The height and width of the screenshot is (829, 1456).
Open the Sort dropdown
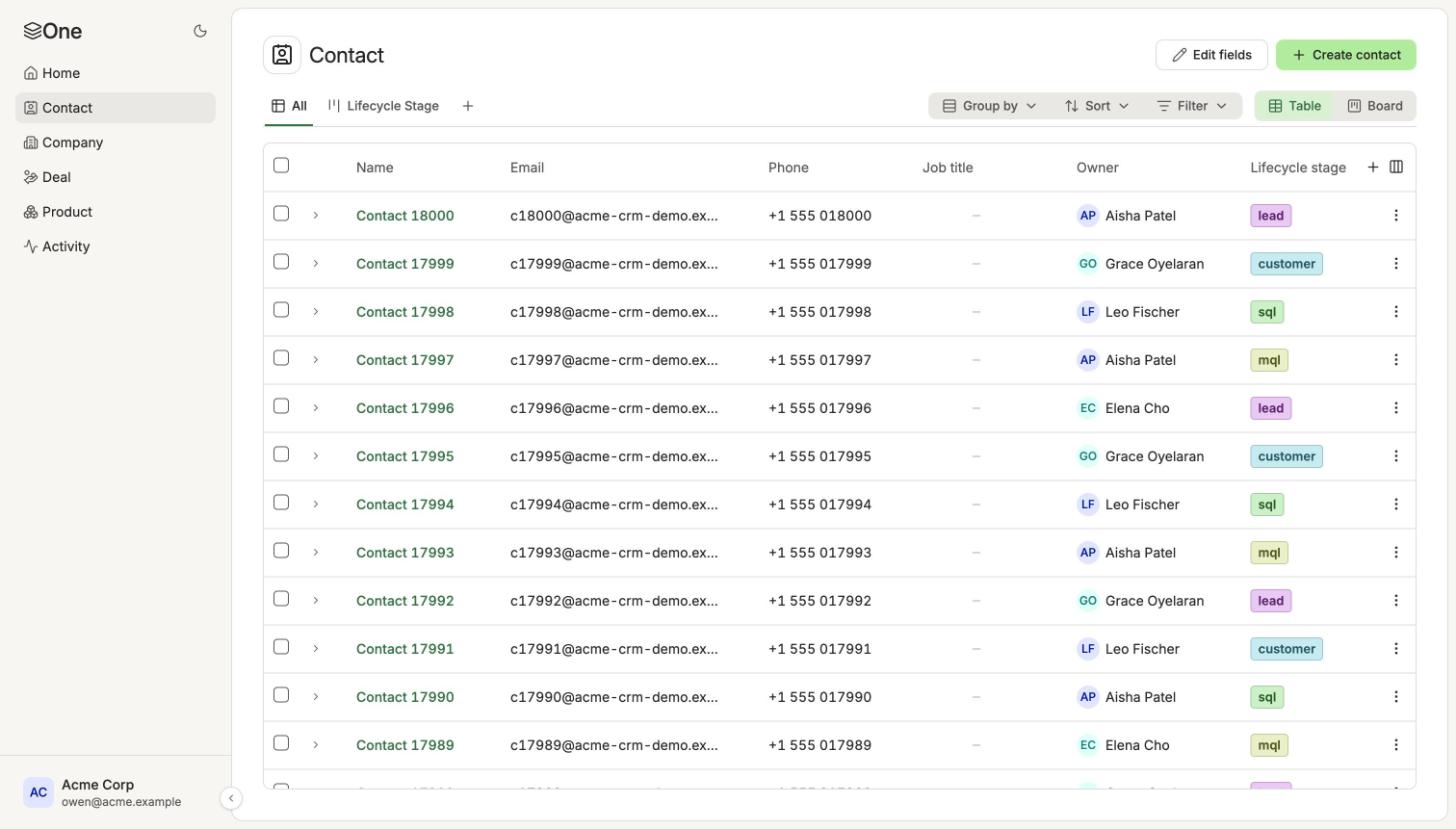[x=1097, y=106]
